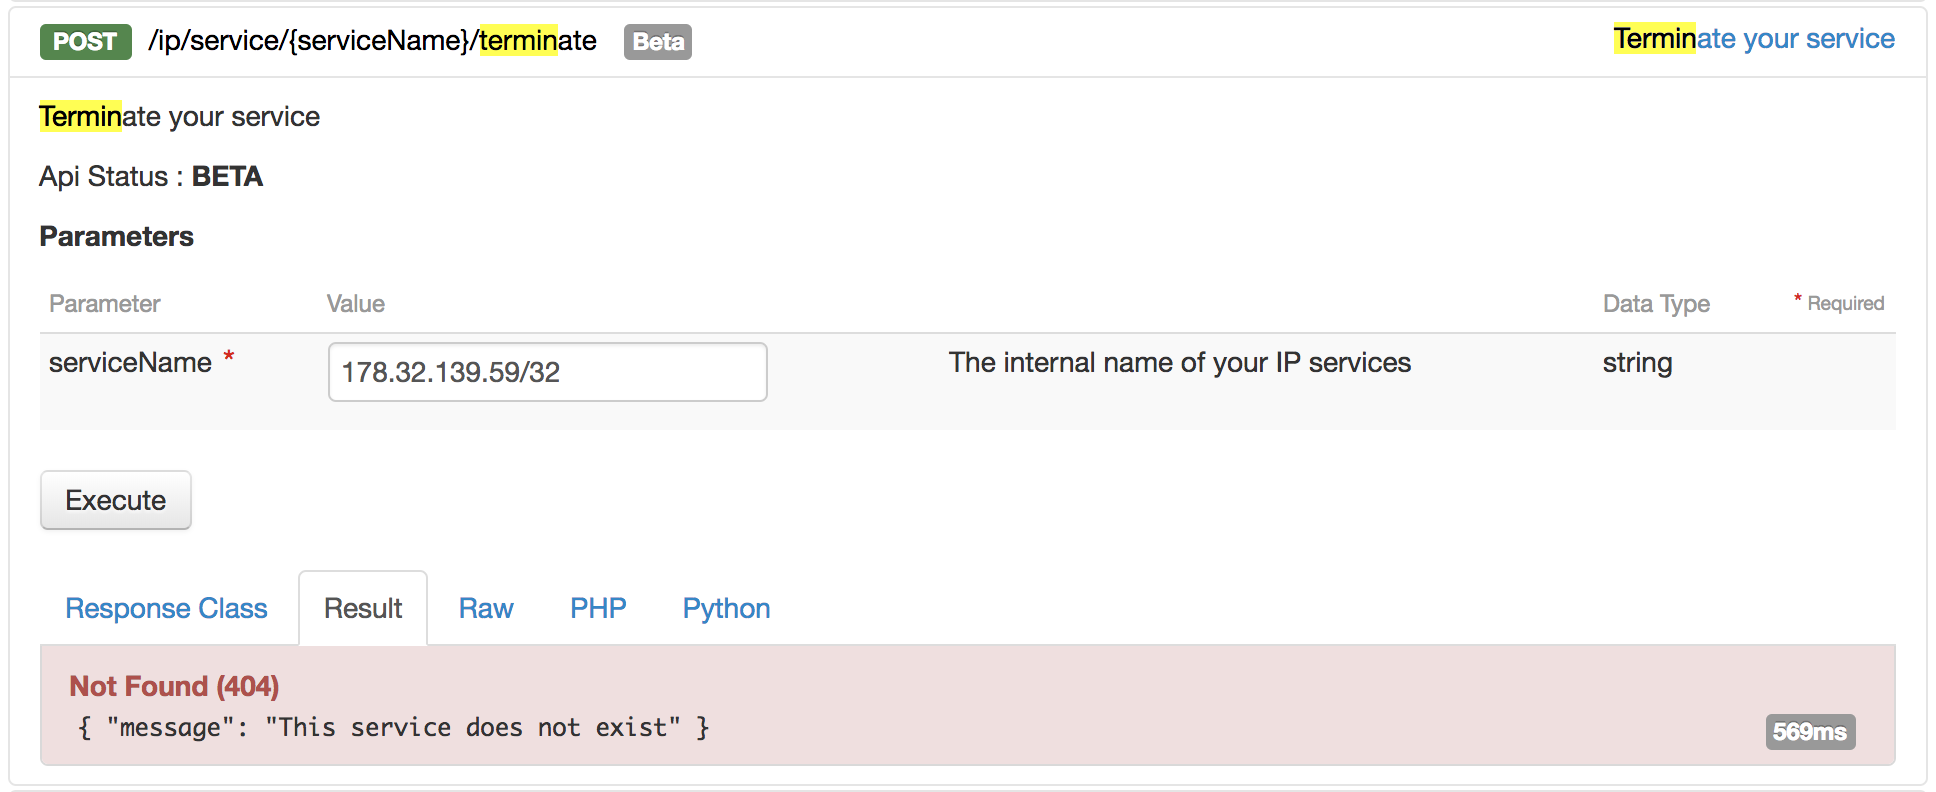Show the Python code tab
The image size is (1936, 792).
726,608
